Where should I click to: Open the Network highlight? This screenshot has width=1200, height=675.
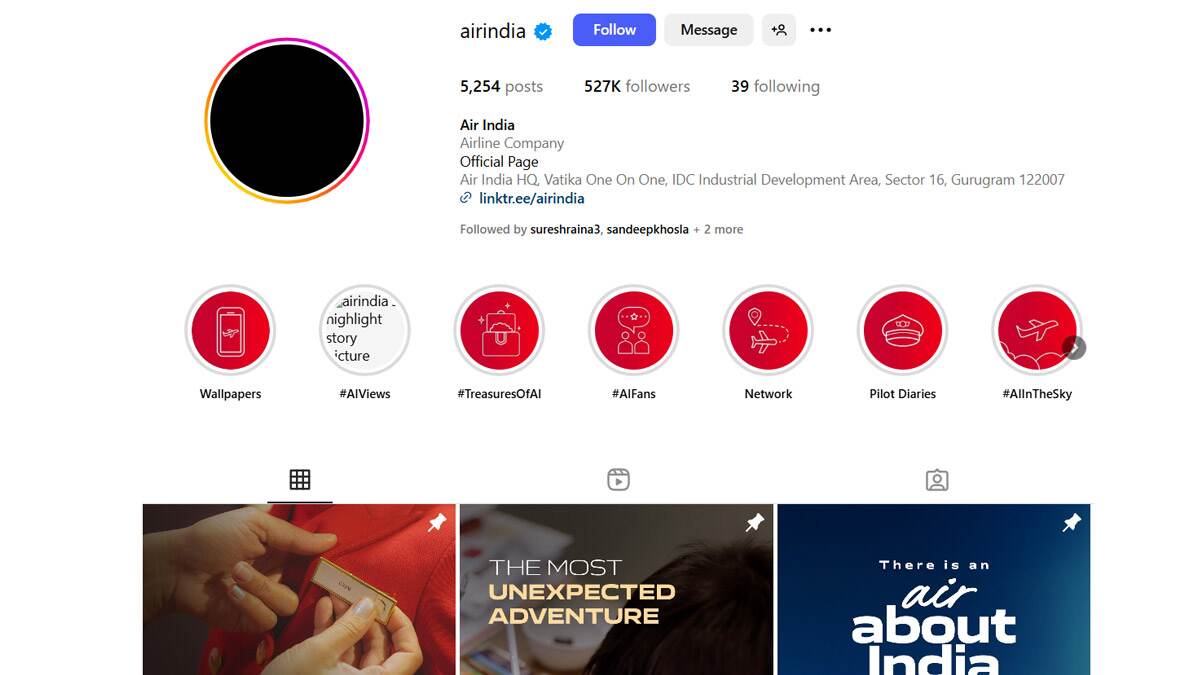tap(768, 331)
